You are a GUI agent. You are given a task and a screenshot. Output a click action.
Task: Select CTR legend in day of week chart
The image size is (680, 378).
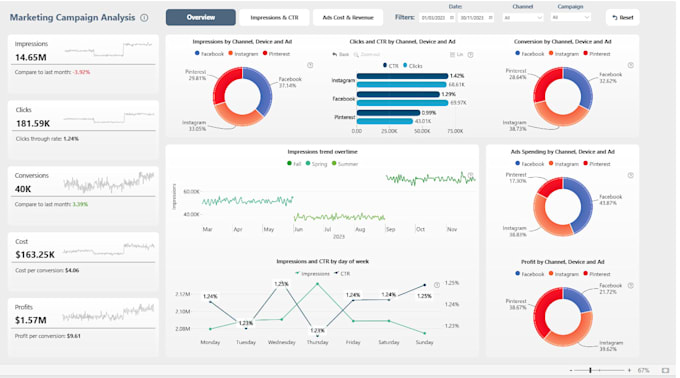pyautogui.click(x=342, y=274)
